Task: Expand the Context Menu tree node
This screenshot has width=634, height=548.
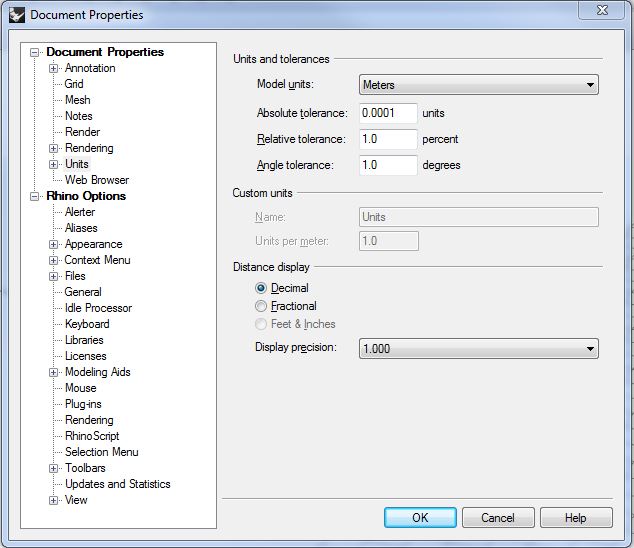Action: tap(53, 260)
